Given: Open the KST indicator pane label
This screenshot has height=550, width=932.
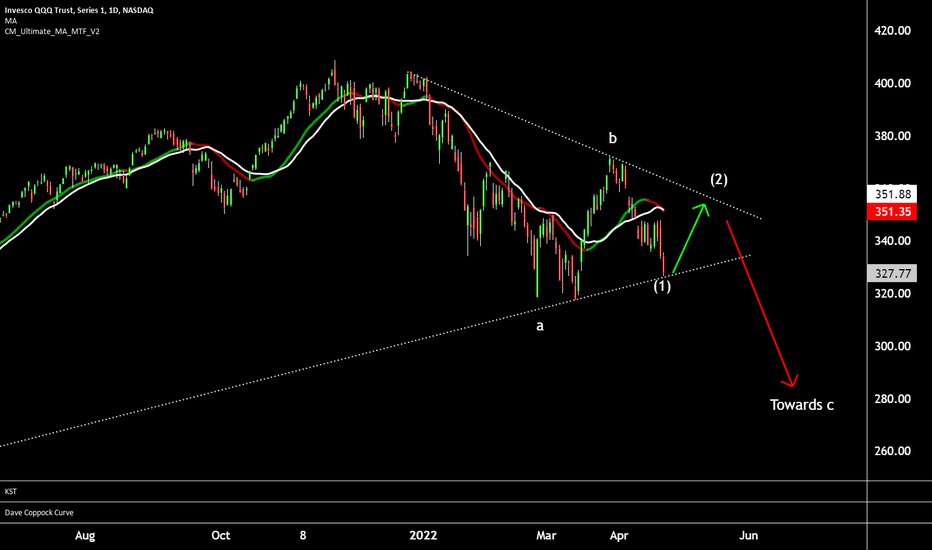Looking at the screenshot, I should tap(11, 492).
